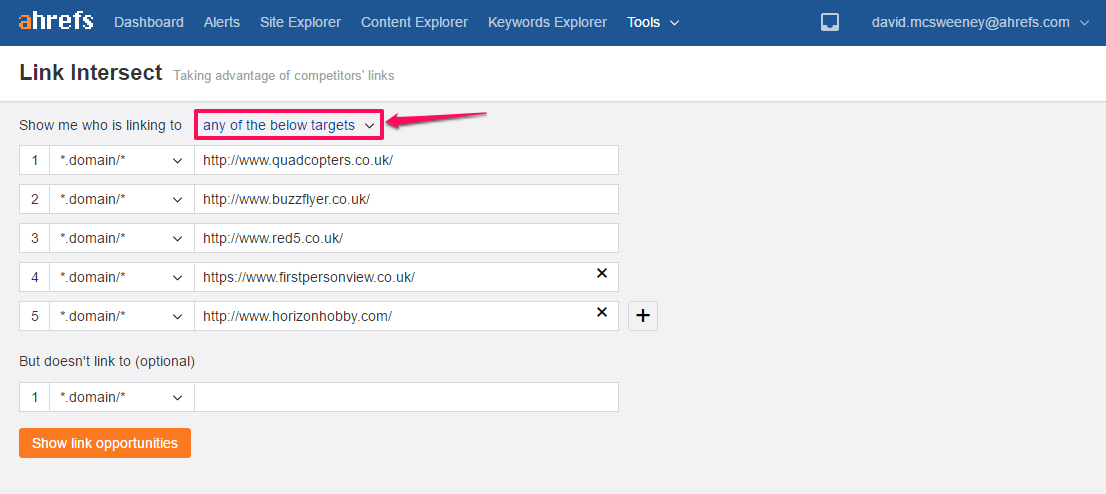Open the 'any of the below targets' dropdown

tap(288, 125)
